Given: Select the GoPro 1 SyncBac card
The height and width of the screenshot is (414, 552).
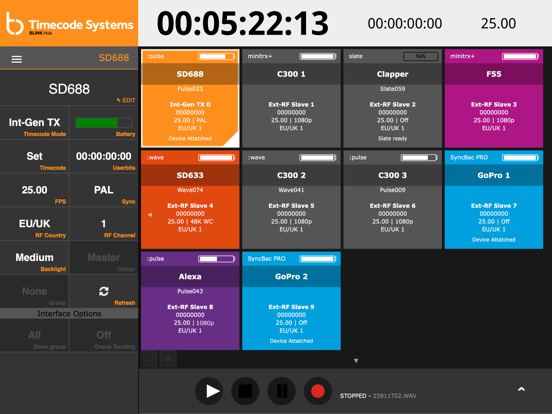Looking at the screenshot, I should coord(494,200).
